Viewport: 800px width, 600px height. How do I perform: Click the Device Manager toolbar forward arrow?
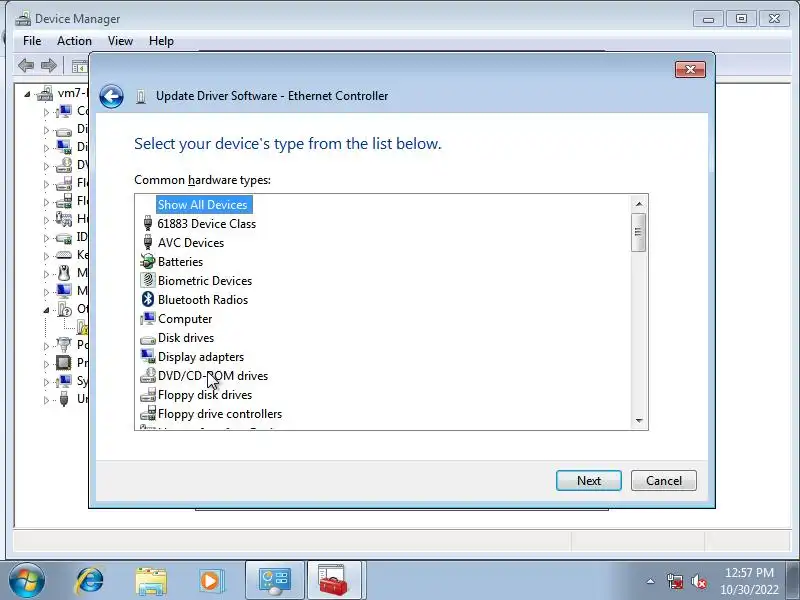coord(49,65)
